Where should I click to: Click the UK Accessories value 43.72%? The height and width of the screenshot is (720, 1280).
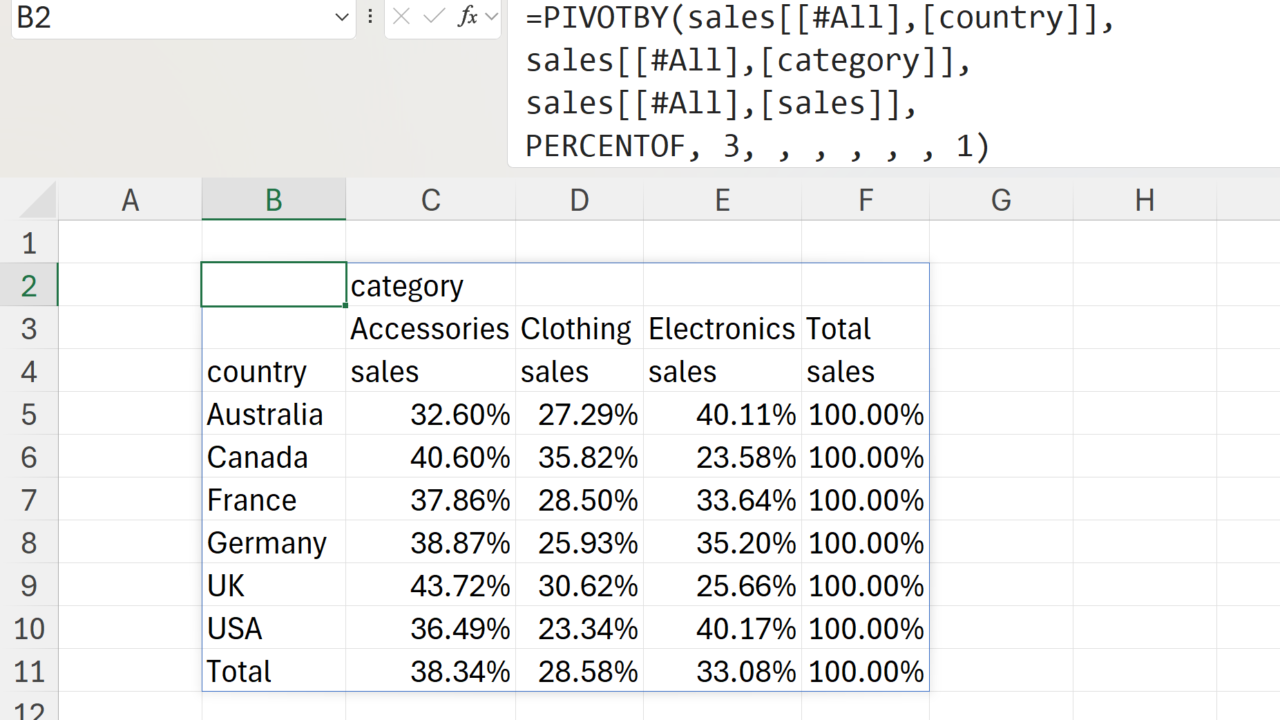[x=460, y=586]
